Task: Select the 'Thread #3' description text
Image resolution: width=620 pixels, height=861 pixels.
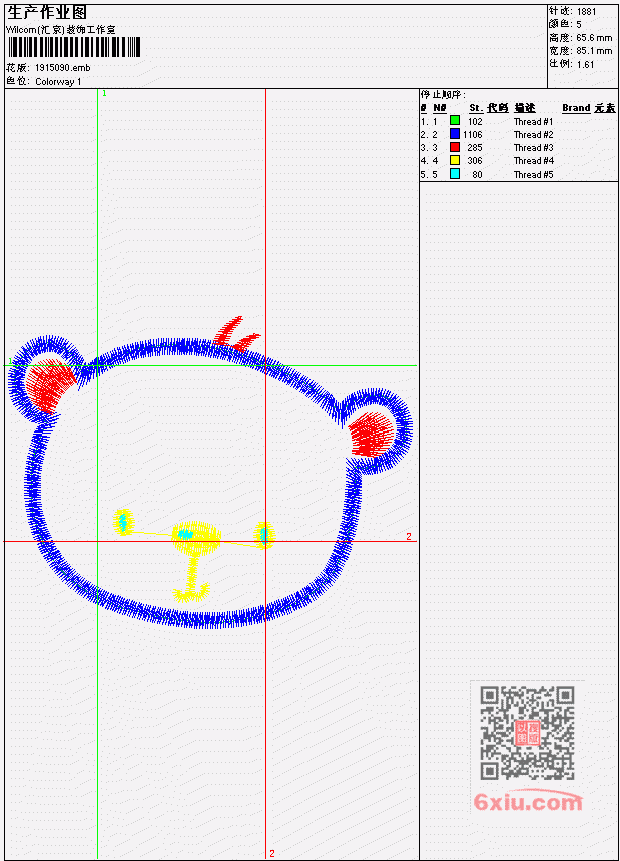Action: (x=533, y=148)
